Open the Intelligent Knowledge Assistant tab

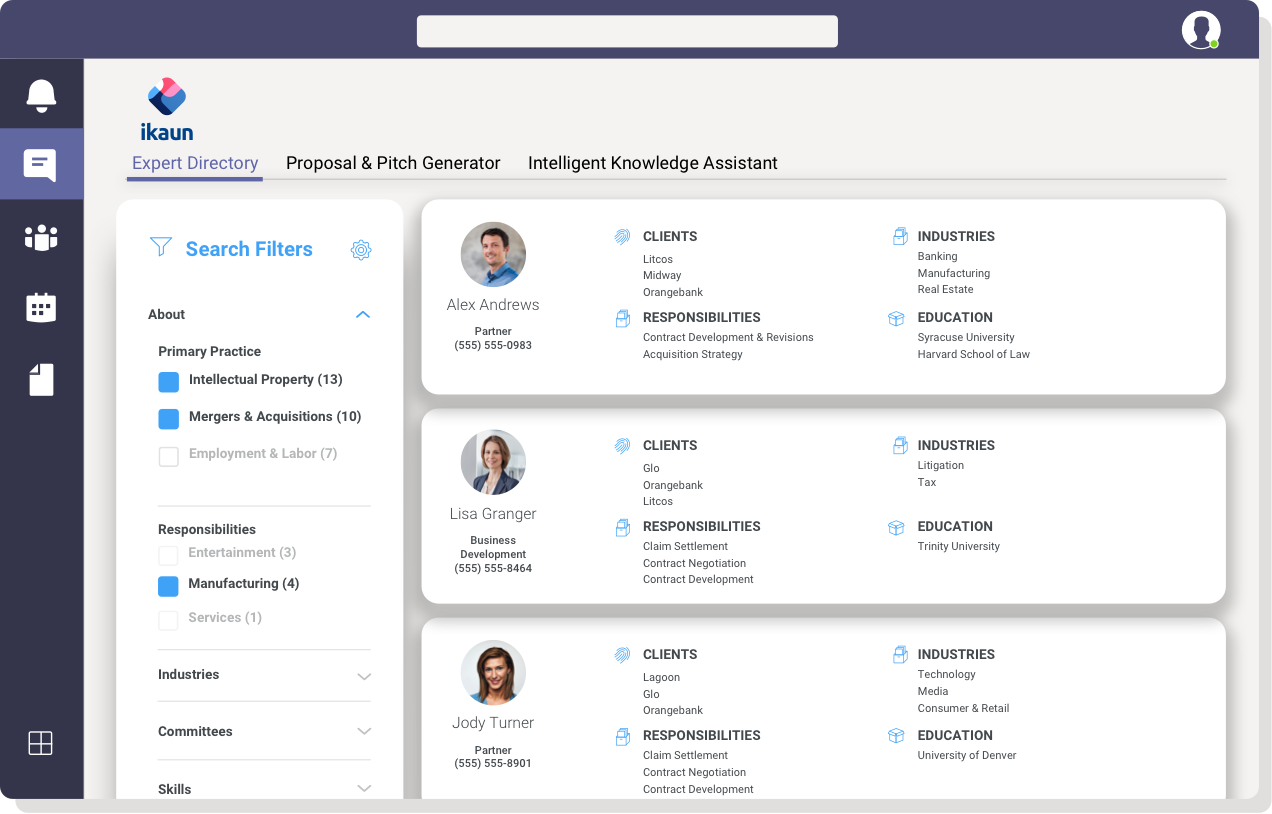click(652, 163)
